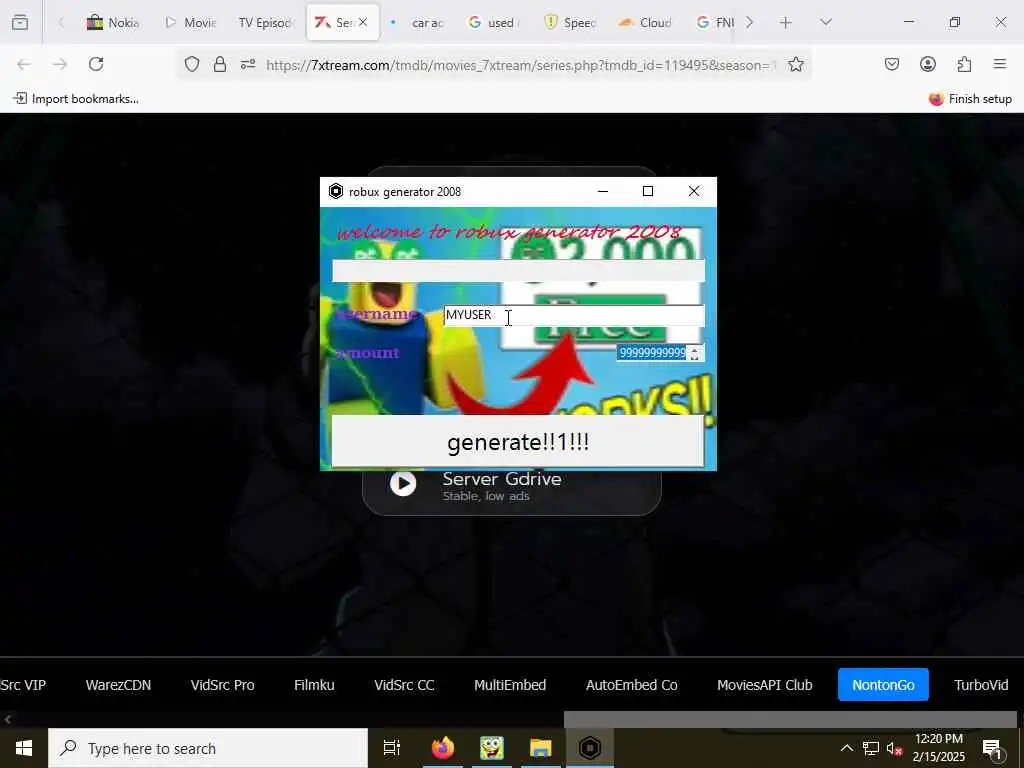The image size is (1024, 768).
Task: Switch to the FN Google tab
Action: (715, 23)
